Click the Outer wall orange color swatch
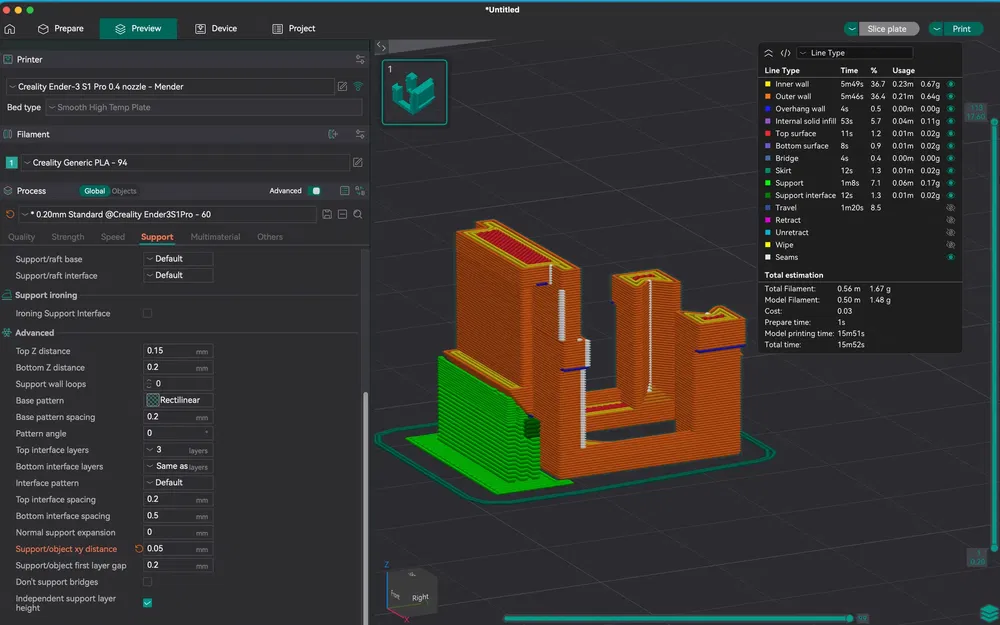The height and width of the screenshot is (625, 1000). click(767, 97)
